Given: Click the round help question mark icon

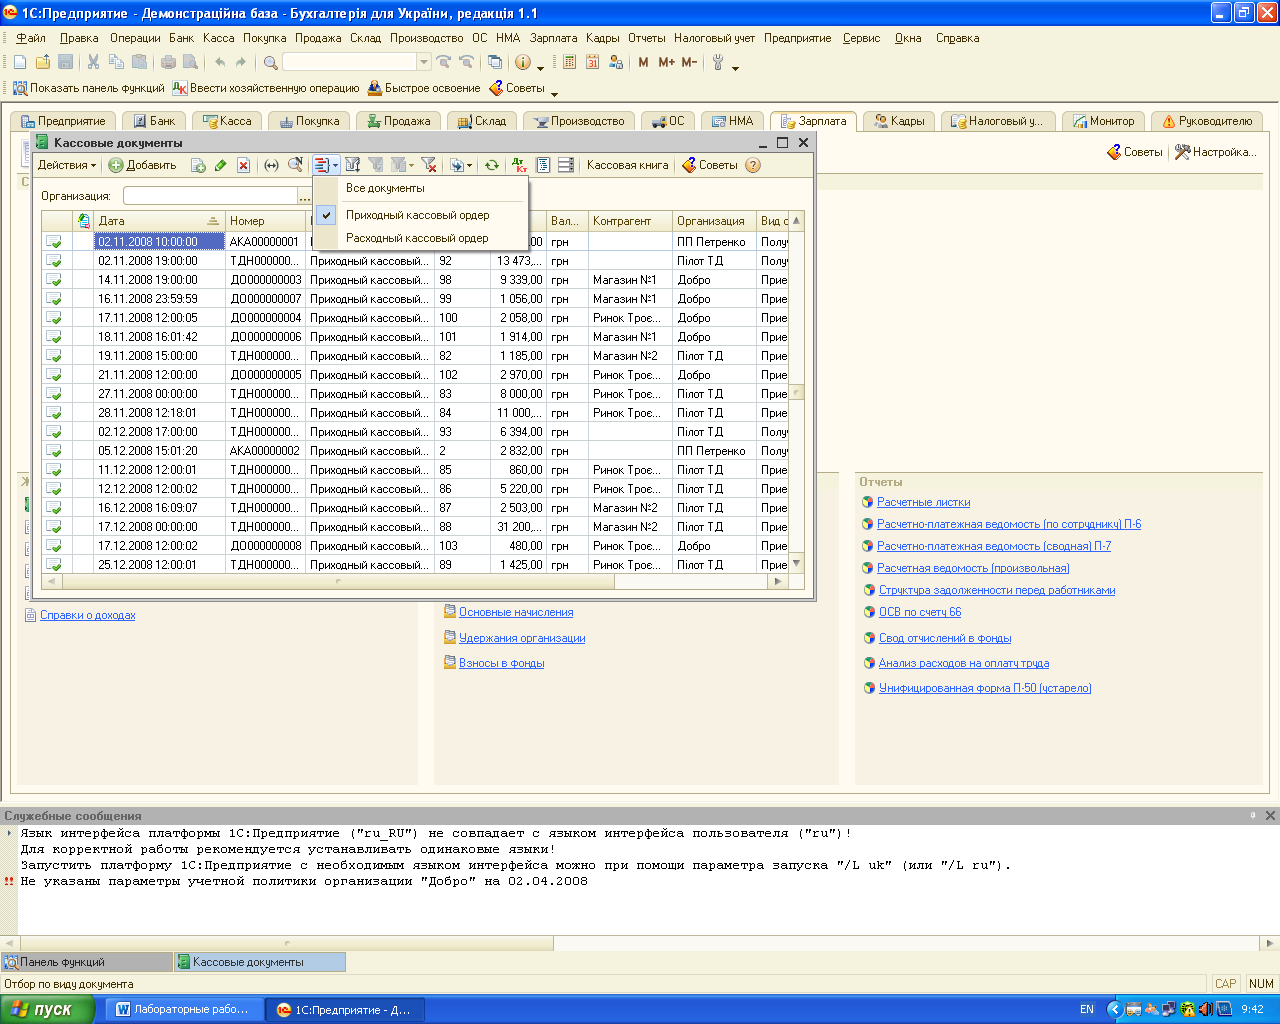Looking at the screenshot, I should [753, 165].
